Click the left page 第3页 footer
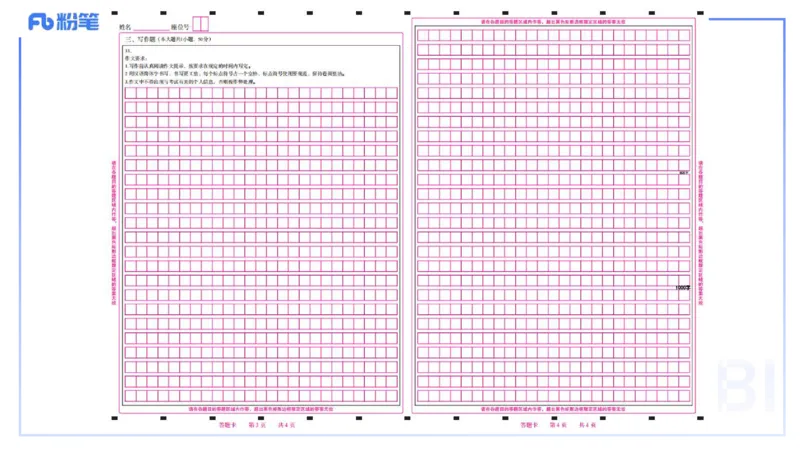The image size is (800, 450). [257, 425]
